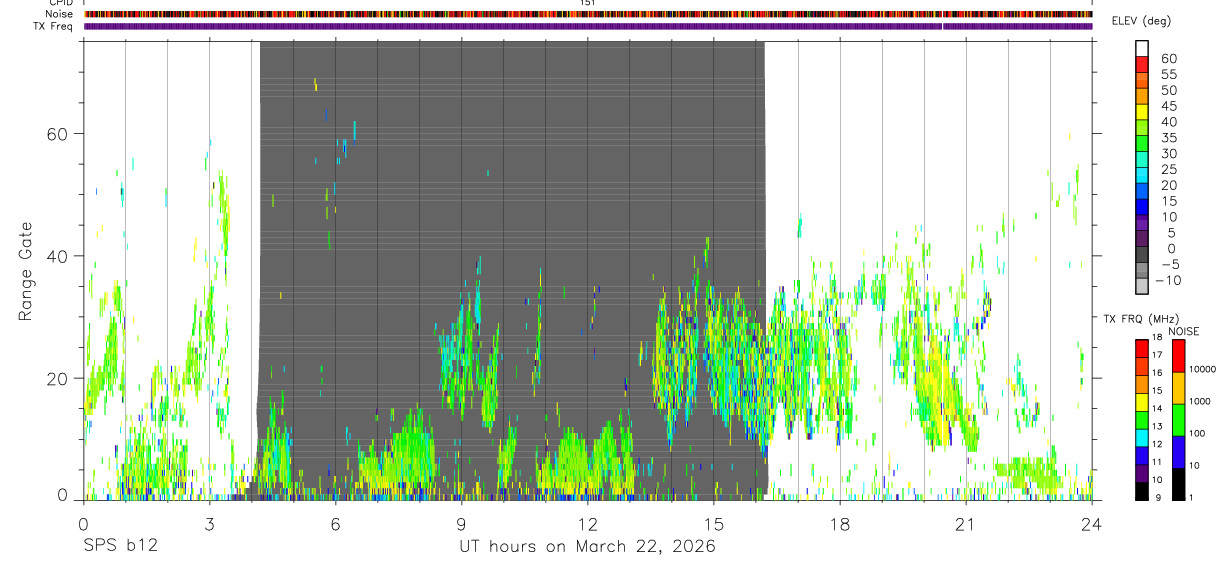Click the x-axis tick label '0'
Image resolution: width=1228 pixels, height=567 pixels.
tap(83, 524)
